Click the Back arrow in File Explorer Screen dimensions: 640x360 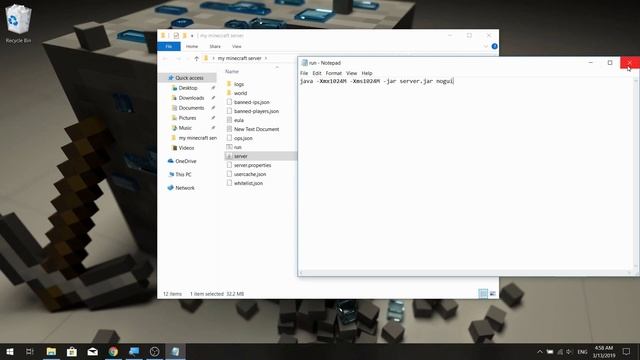coord(165,58)
